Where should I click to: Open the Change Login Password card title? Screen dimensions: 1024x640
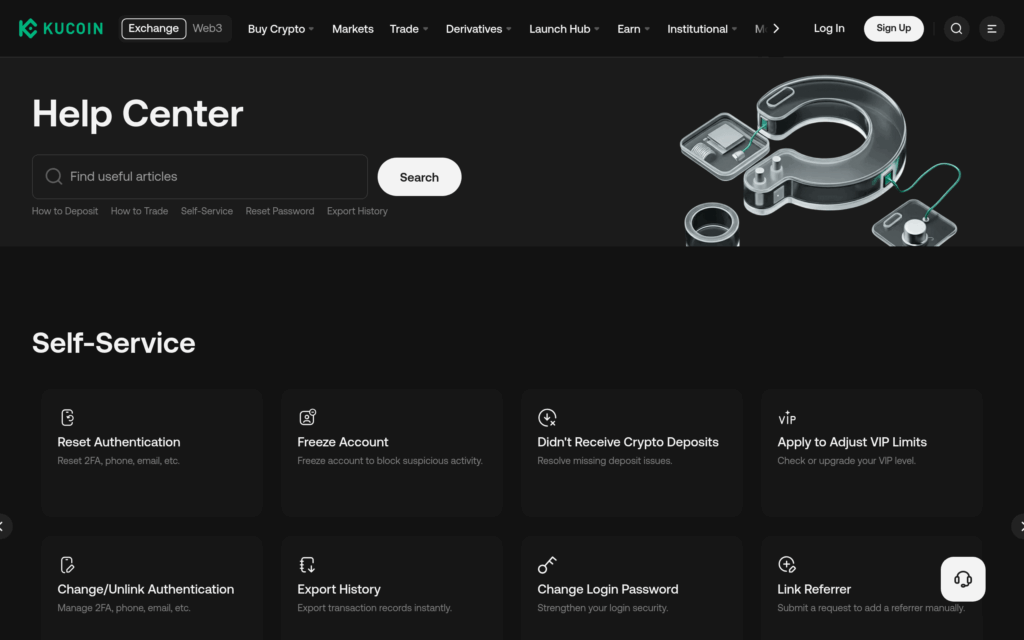pyautogui.click(x=607, y=589)
